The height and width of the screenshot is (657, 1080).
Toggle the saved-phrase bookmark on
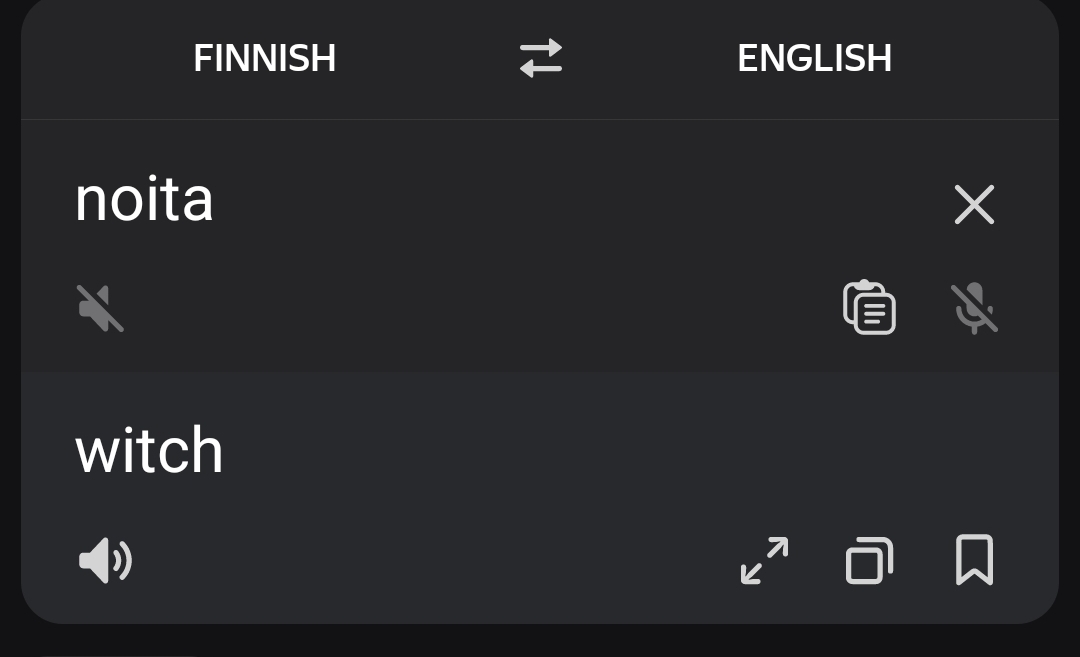pos(975,560)
